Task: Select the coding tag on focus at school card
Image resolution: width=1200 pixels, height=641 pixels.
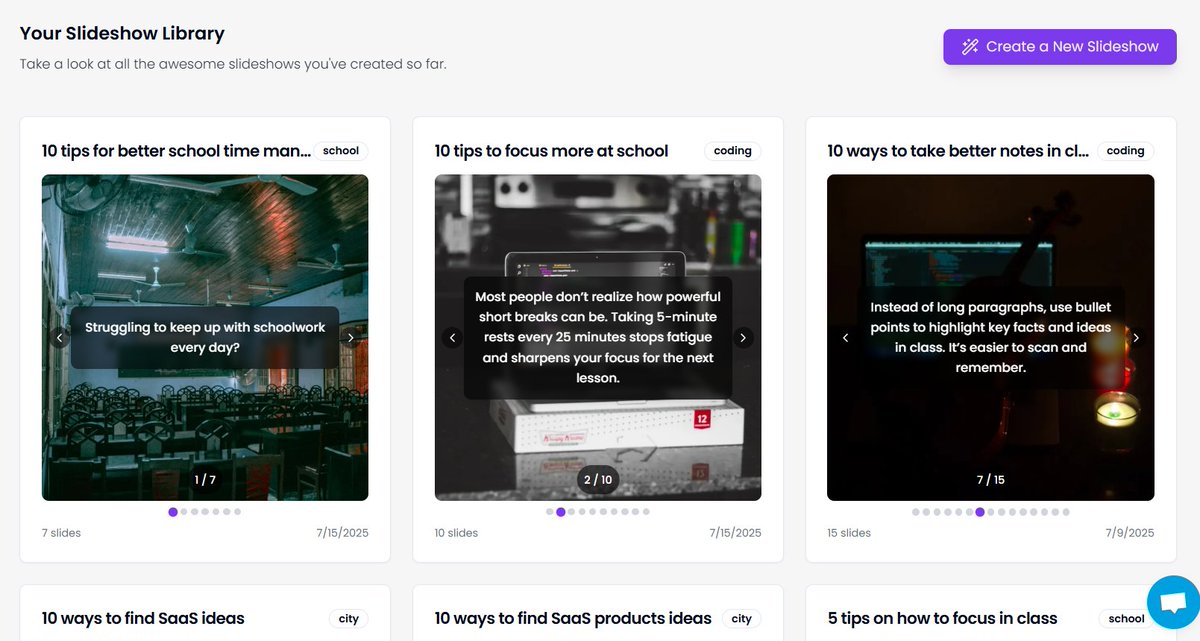Action: click(732, 151)
